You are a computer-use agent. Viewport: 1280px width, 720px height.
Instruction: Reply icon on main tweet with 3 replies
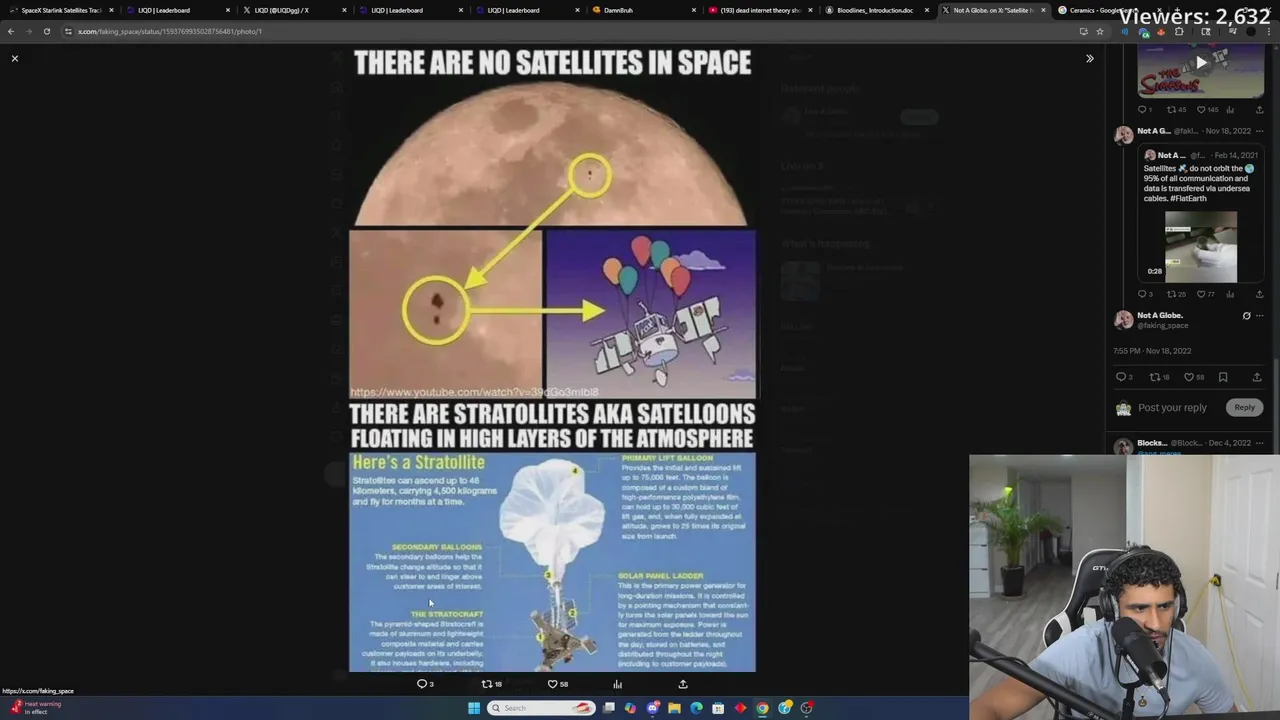[1121, 377]
